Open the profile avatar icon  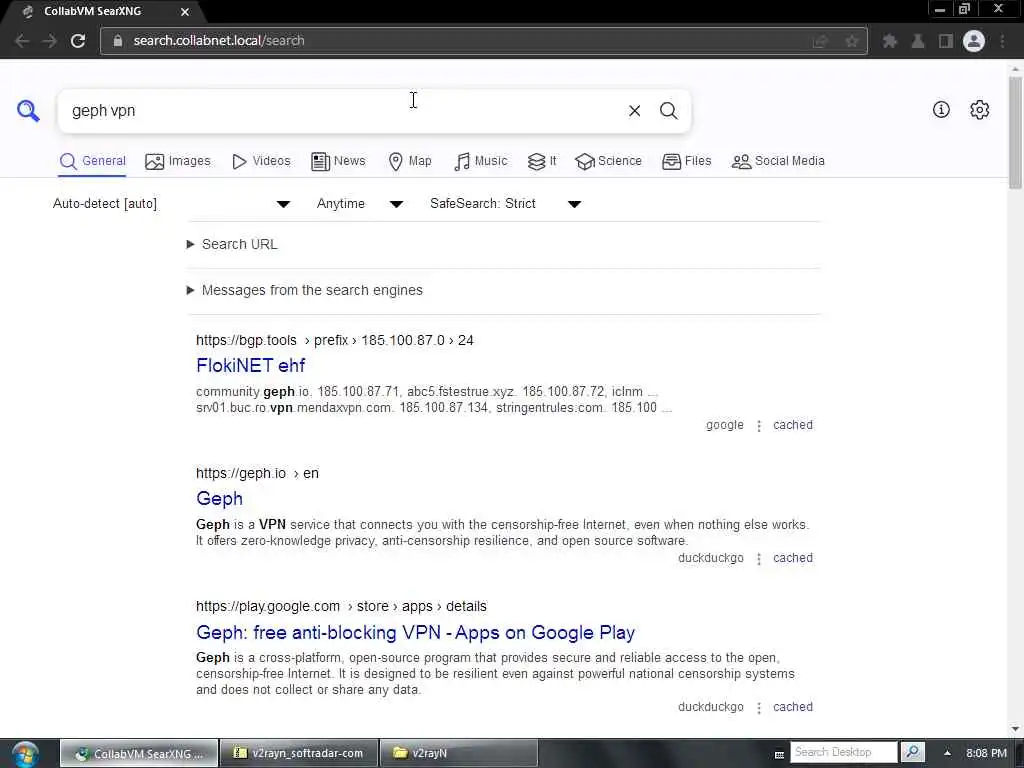(974, 41)
